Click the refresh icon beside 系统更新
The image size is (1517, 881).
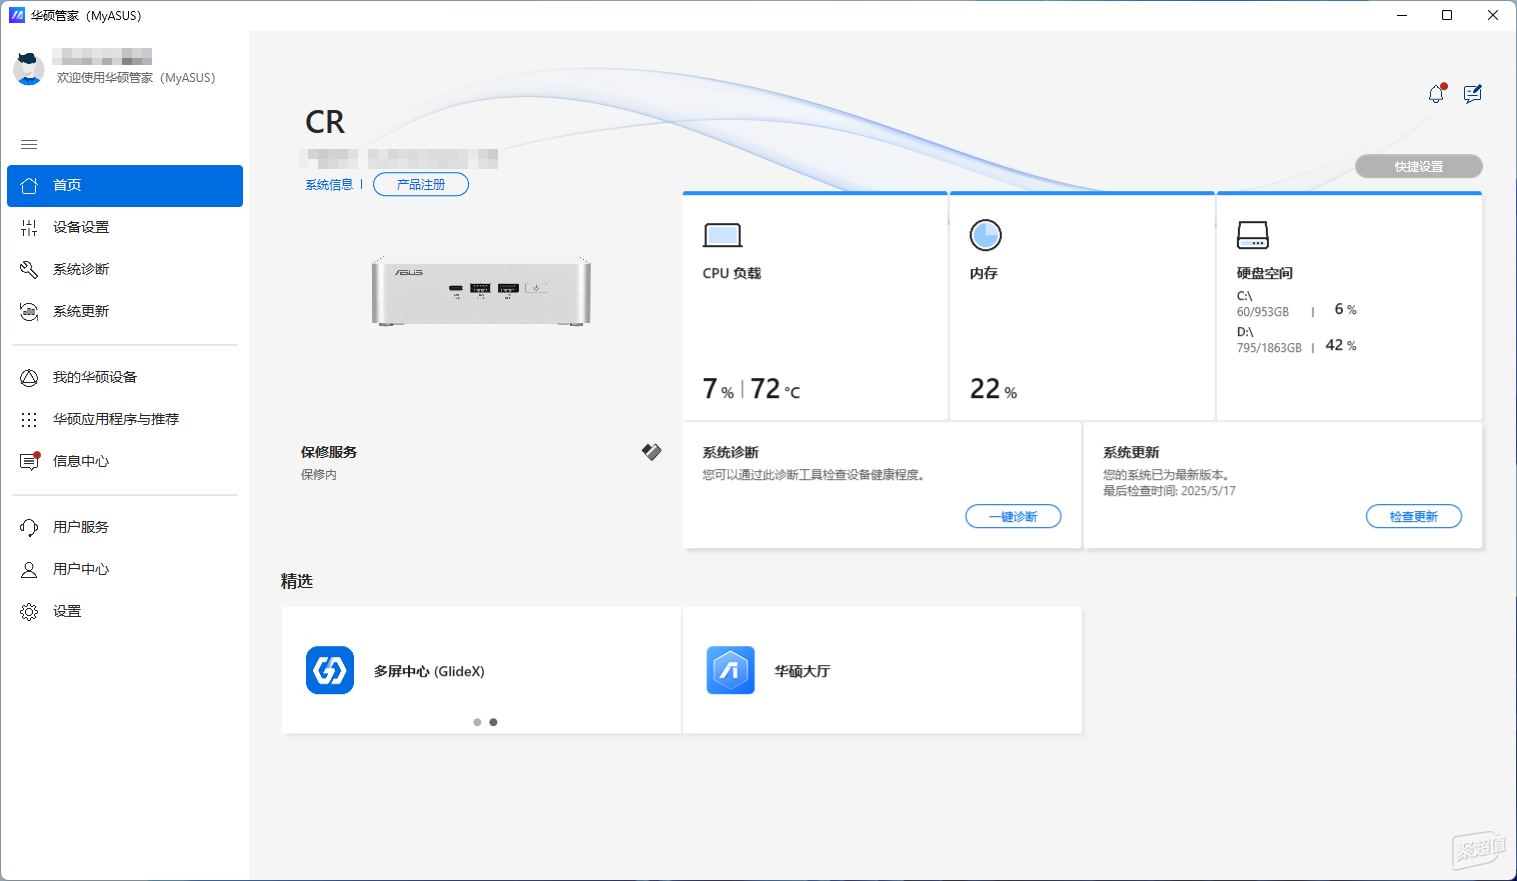tap(29, 311)
